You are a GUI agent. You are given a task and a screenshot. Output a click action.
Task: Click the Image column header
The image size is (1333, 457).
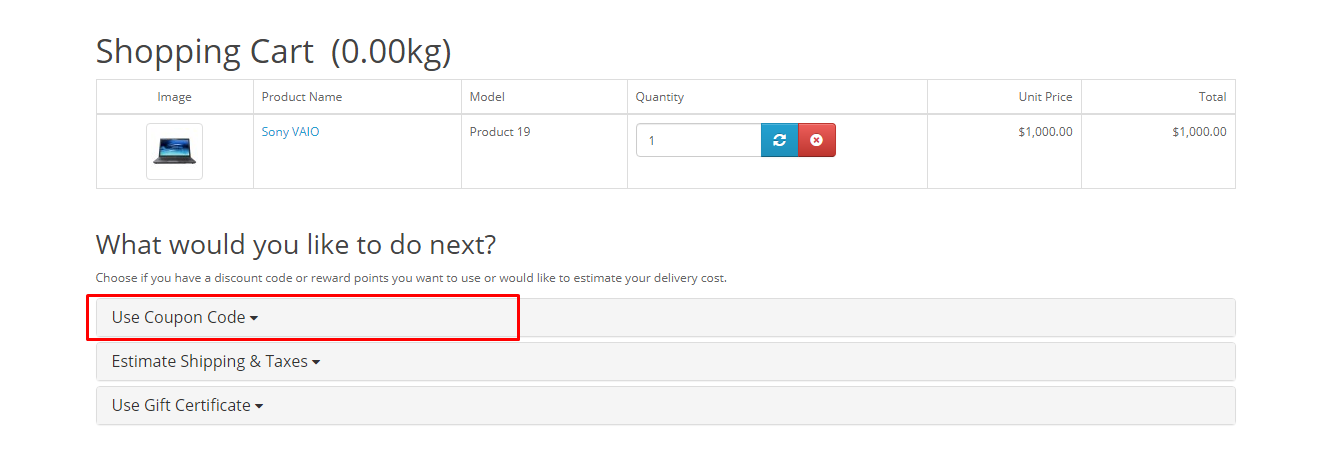pyautogui.click(x=174, y=97)
